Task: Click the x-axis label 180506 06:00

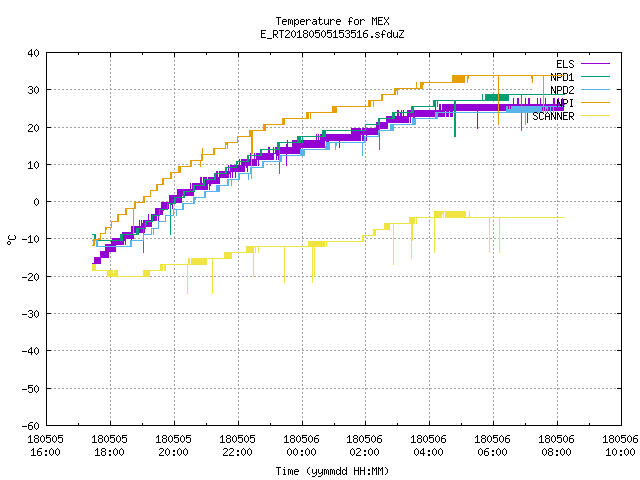Action: click(x=492, y=446)
